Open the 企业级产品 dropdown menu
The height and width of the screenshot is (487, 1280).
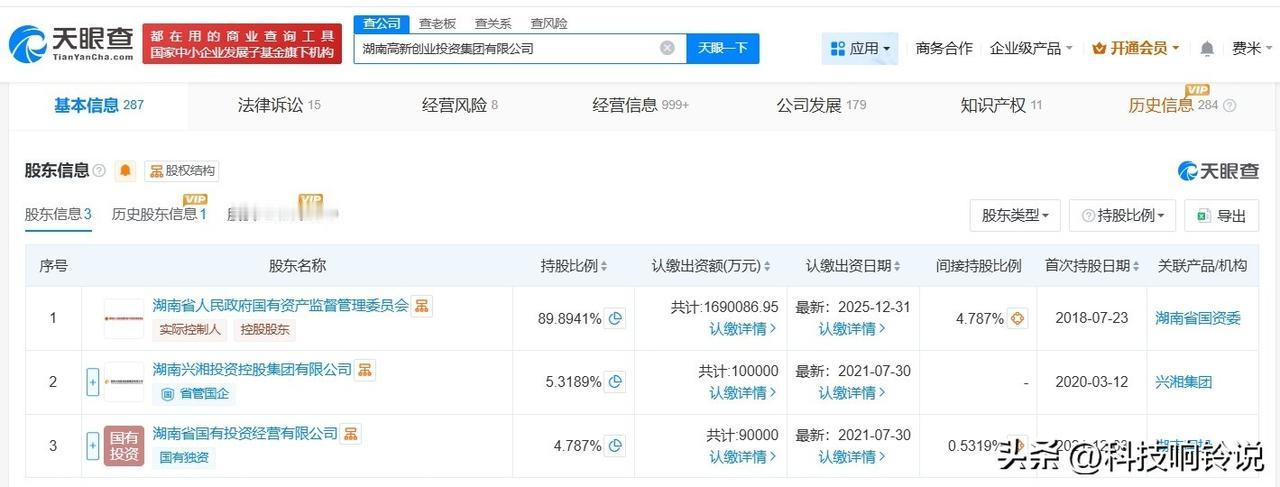point(1030,48)
